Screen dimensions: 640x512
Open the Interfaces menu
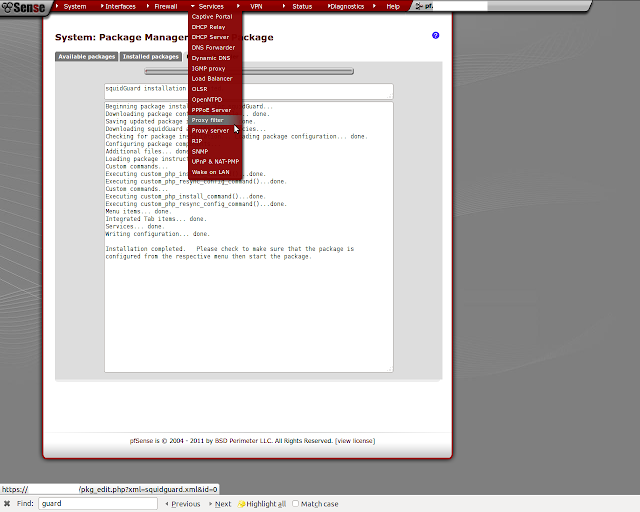click(x=120, y=6)
